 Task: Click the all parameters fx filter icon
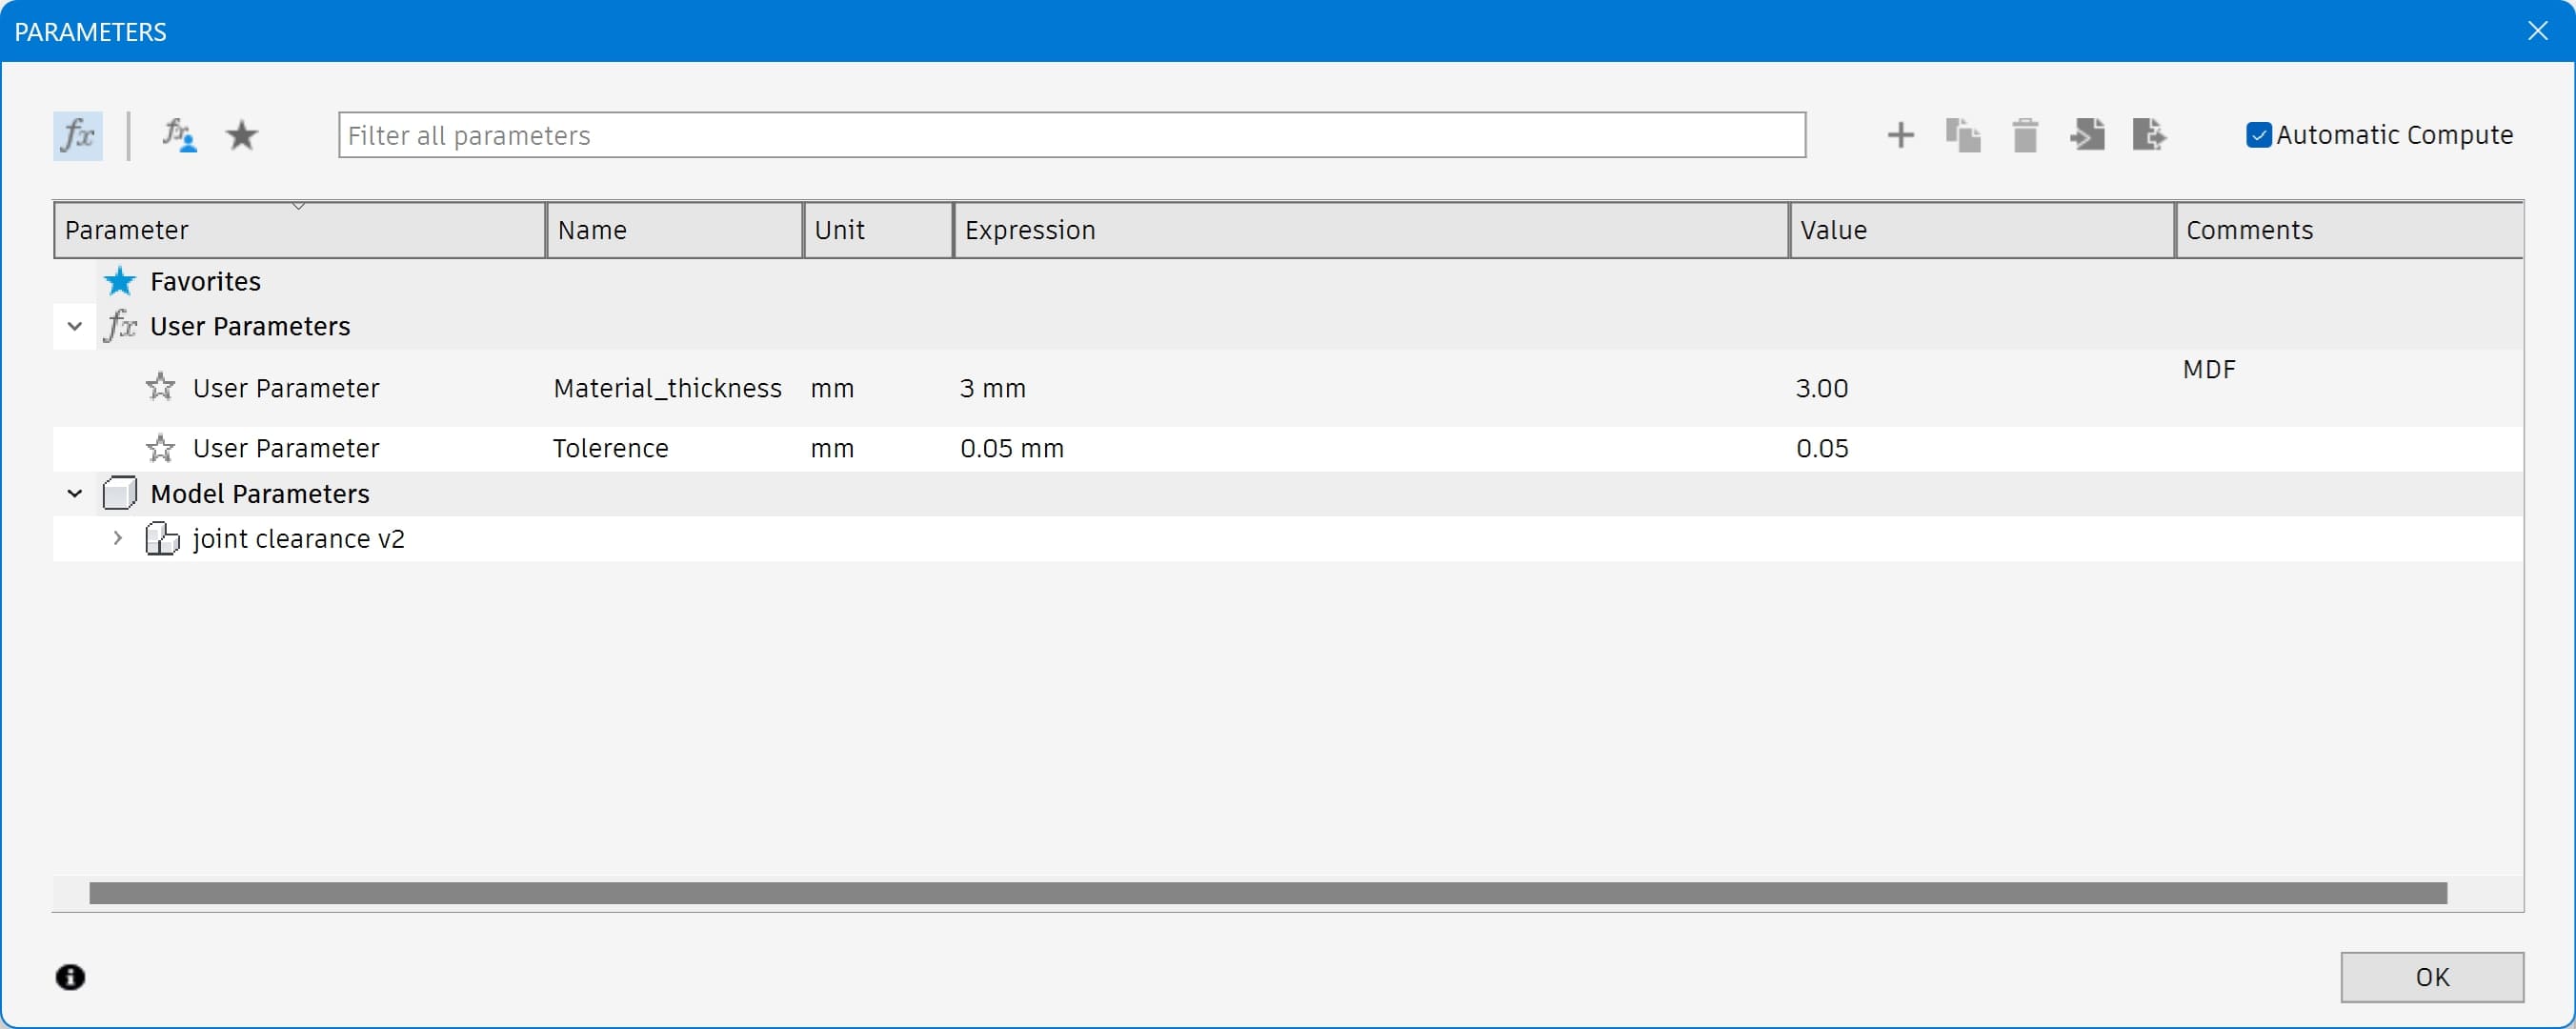pos(77,135)
